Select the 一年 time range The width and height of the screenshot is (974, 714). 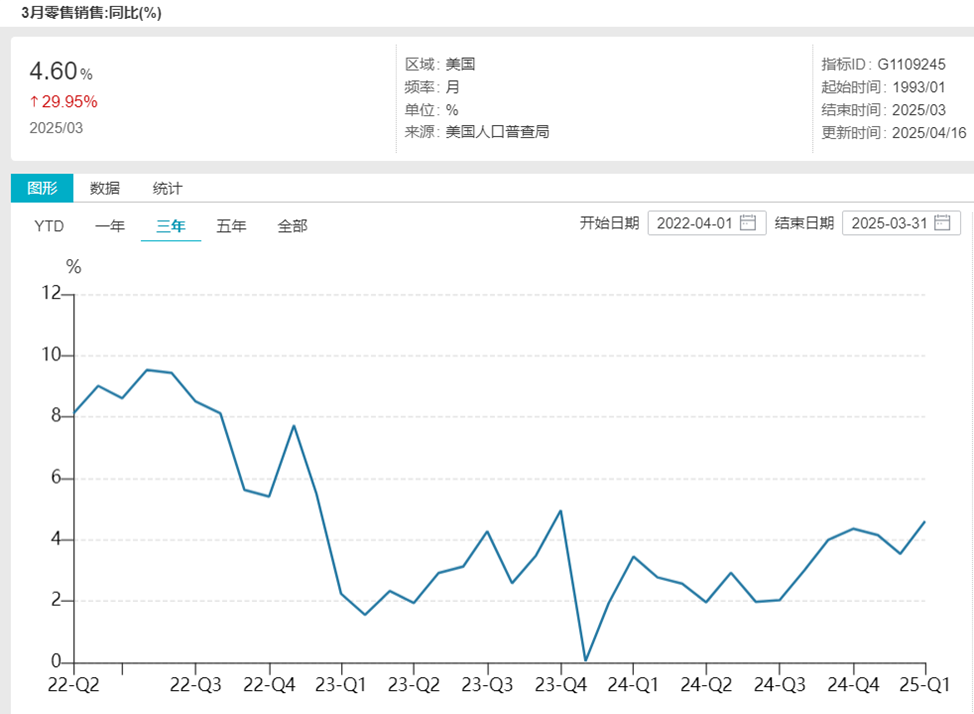[110, 226]
